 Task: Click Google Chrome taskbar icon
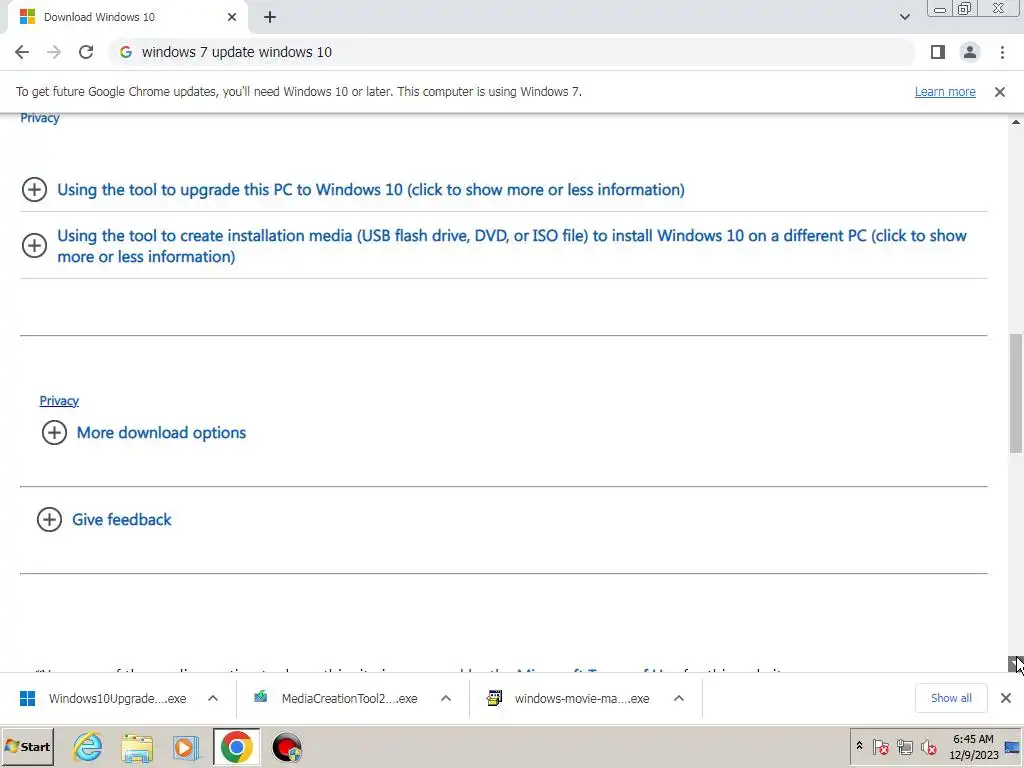[236, 747]
